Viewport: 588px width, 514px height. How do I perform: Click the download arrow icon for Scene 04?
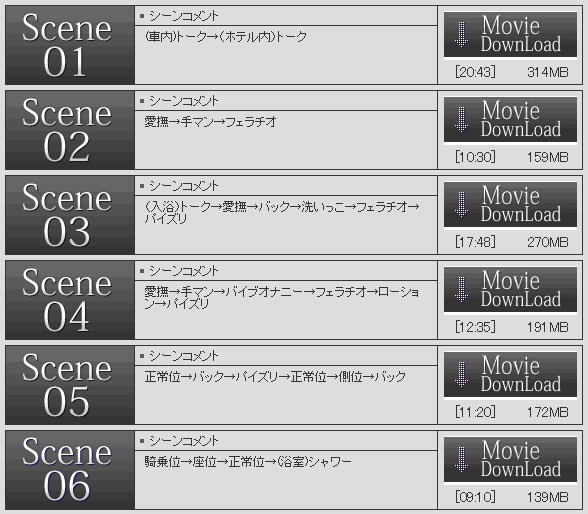(x=461, y=289)
